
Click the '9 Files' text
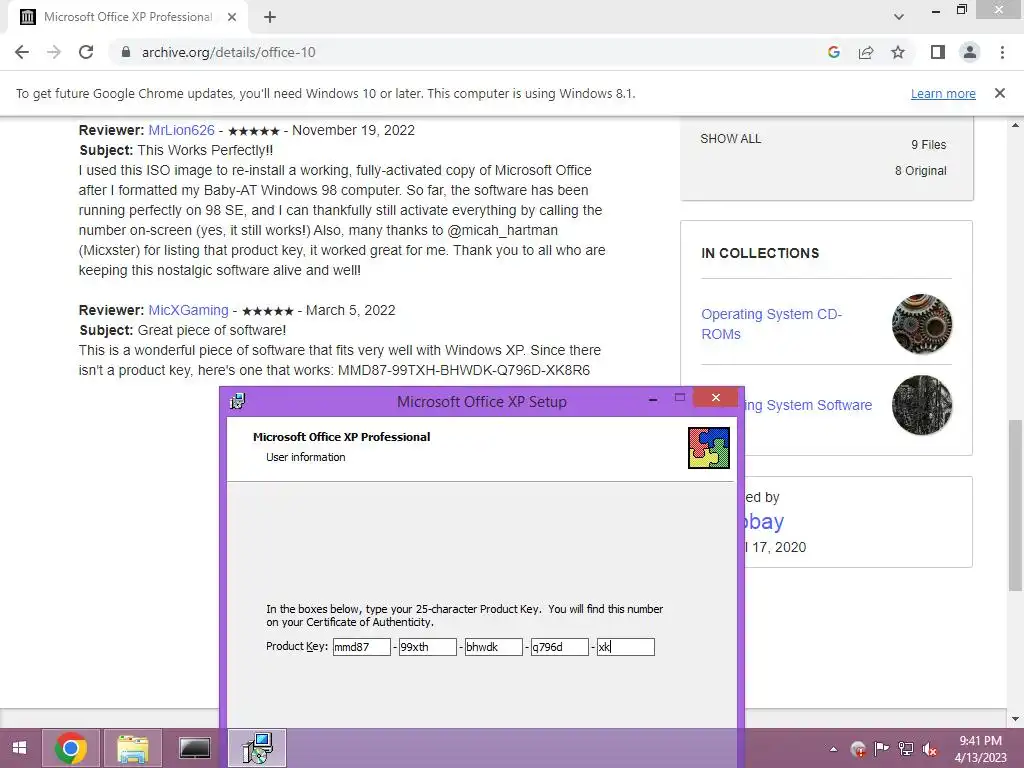click(x=929, y=145)
